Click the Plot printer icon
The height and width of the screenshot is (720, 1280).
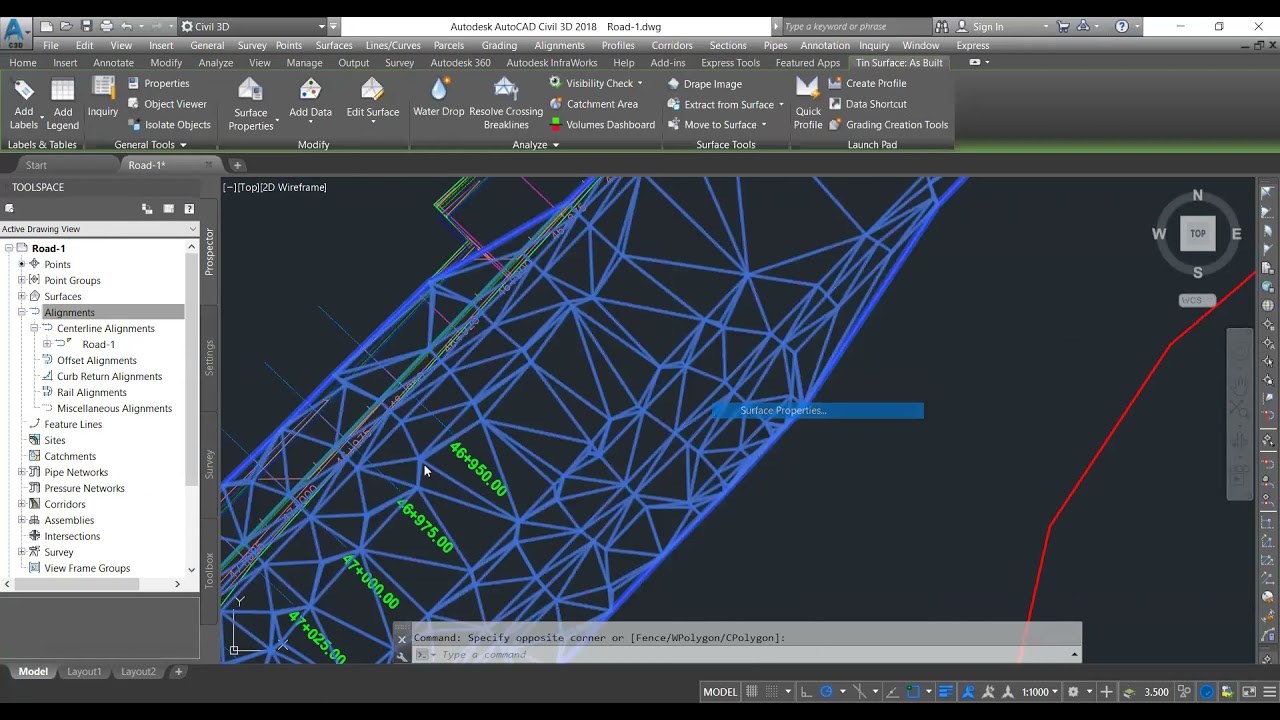tap(106, 26)
